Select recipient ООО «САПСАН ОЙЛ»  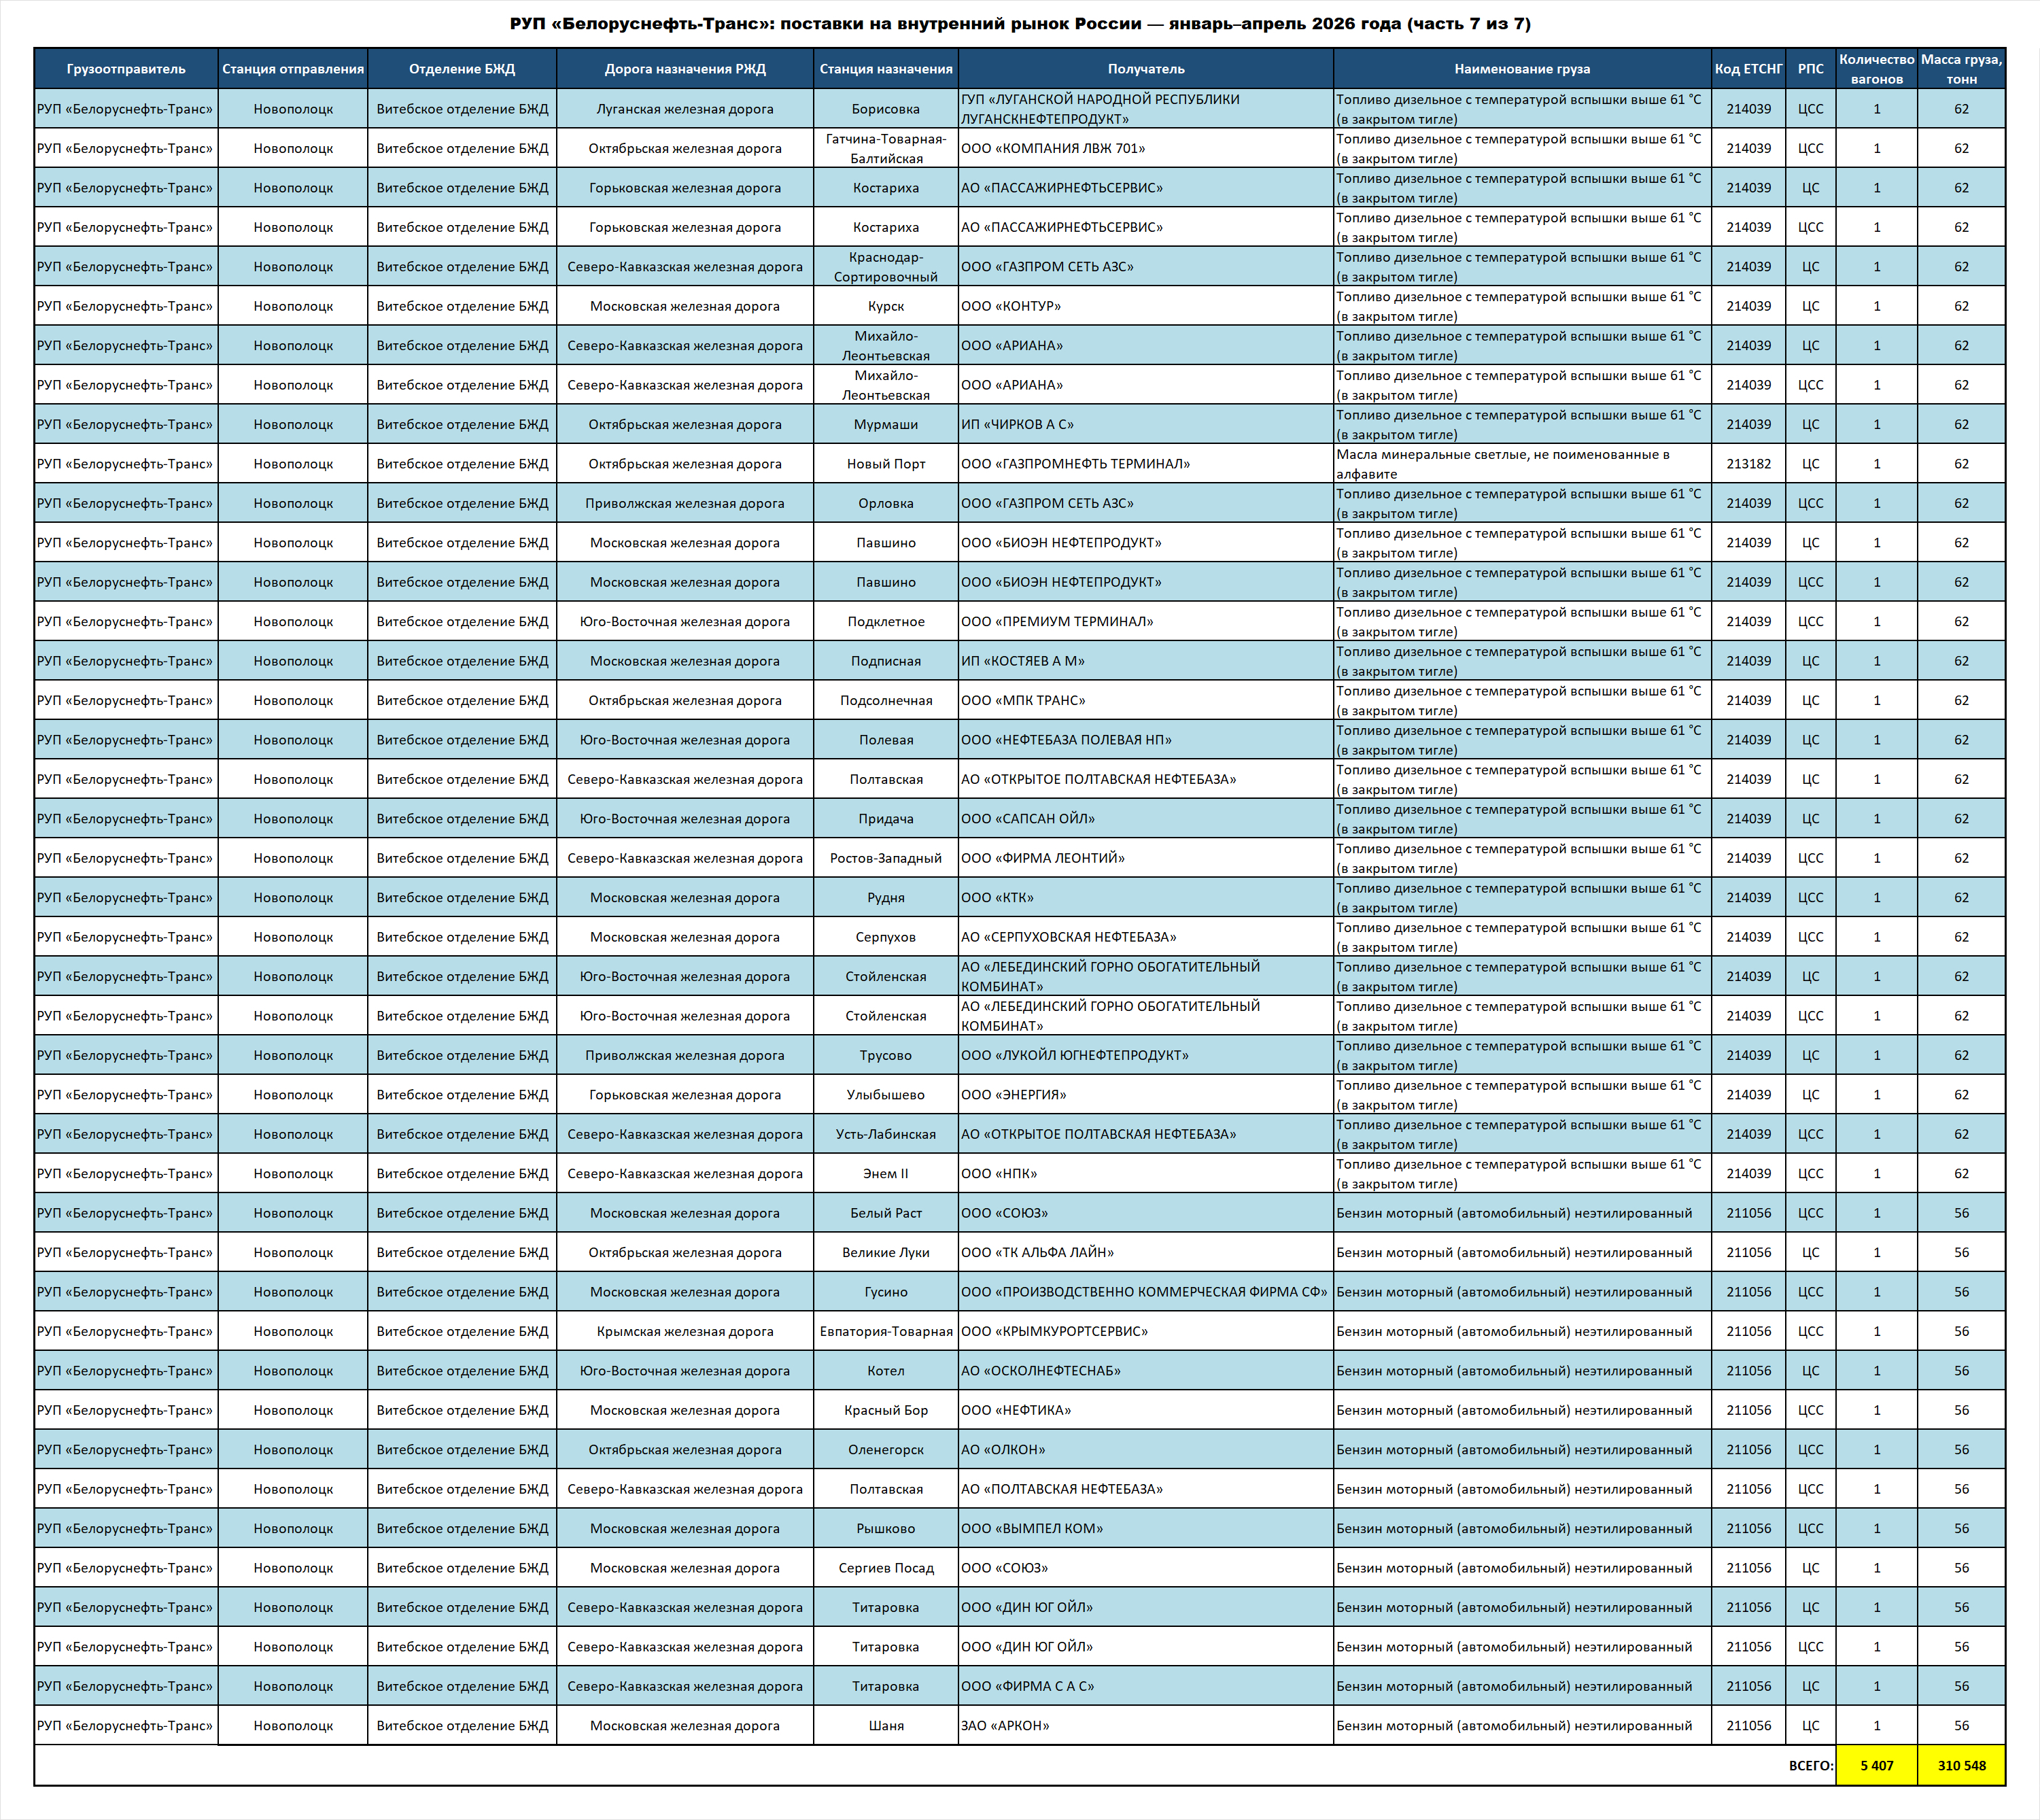(x=1146, y=819)
